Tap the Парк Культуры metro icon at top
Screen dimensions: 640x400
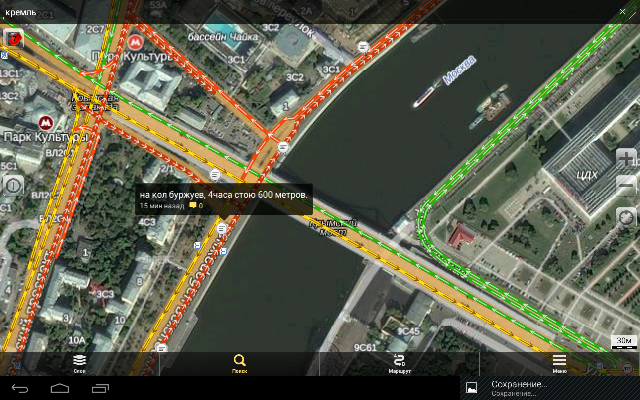pyautogui.click(x=135, y=43)
